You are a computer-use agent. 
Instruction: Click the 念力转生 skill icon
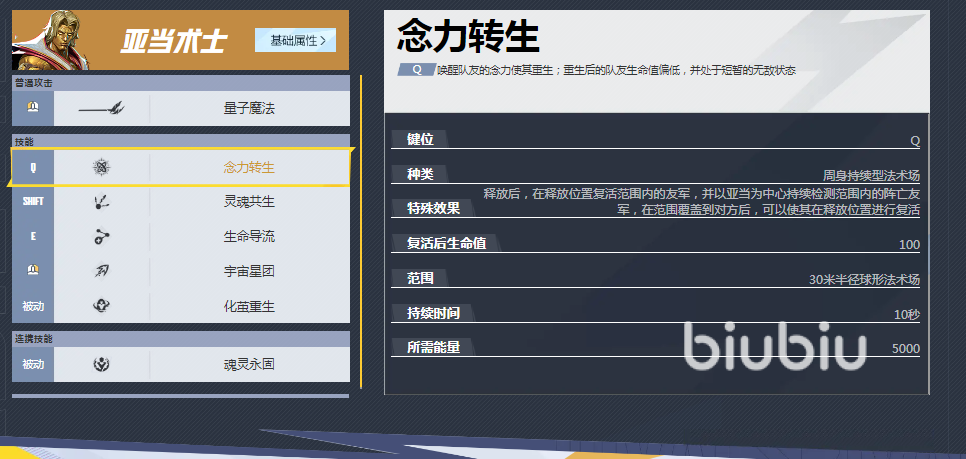[x=101, y=167]
